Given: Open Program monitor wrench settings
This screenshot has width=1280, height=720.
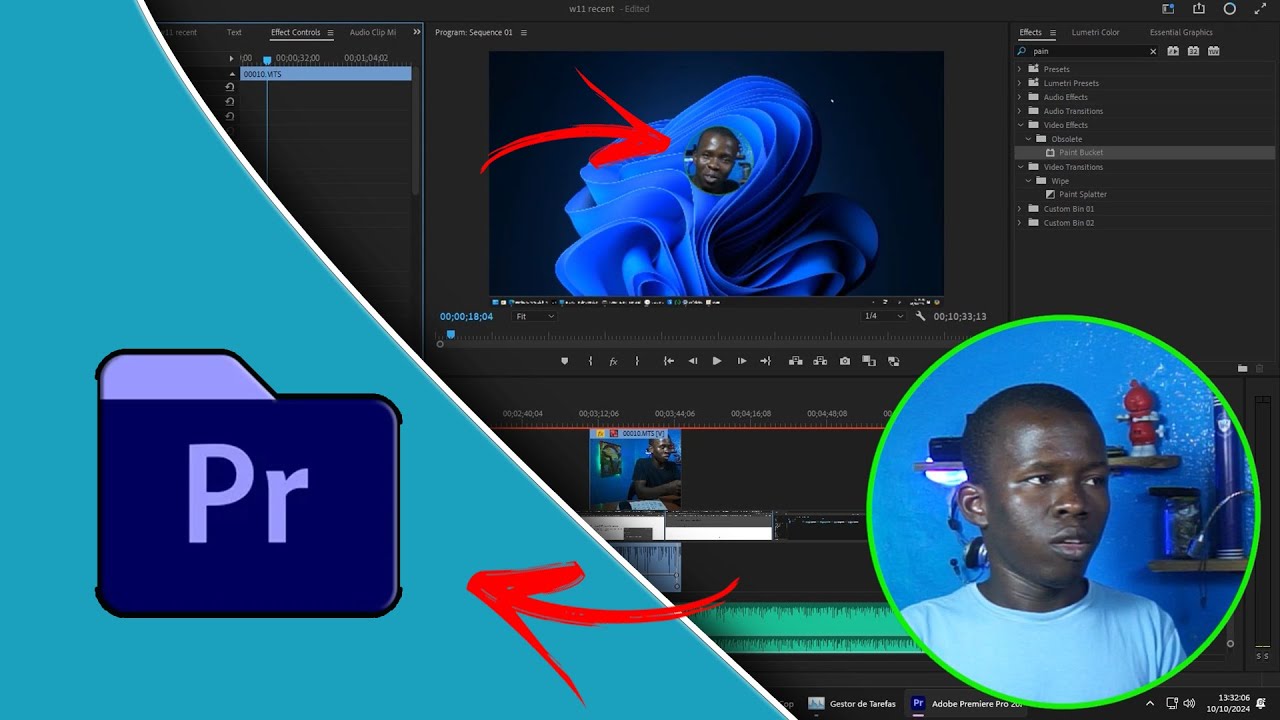Looking at the screenshot, I should click(920, 316).
